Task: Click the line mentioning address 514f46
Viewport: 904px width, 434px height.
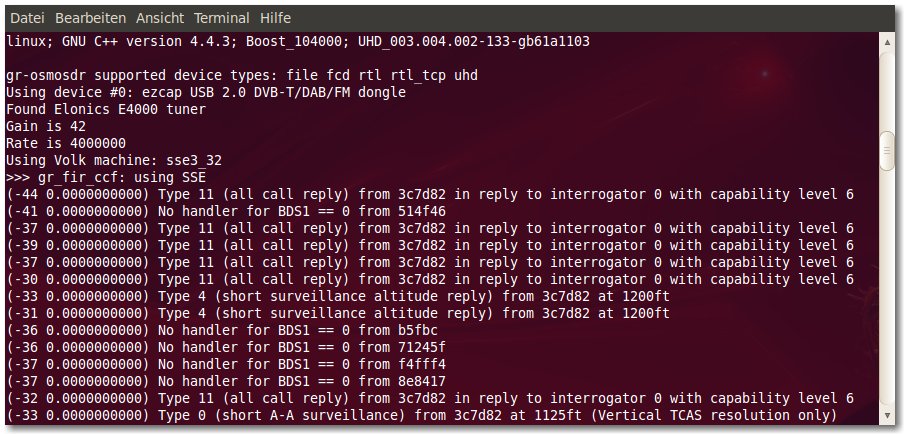Action: pos(225,211)
